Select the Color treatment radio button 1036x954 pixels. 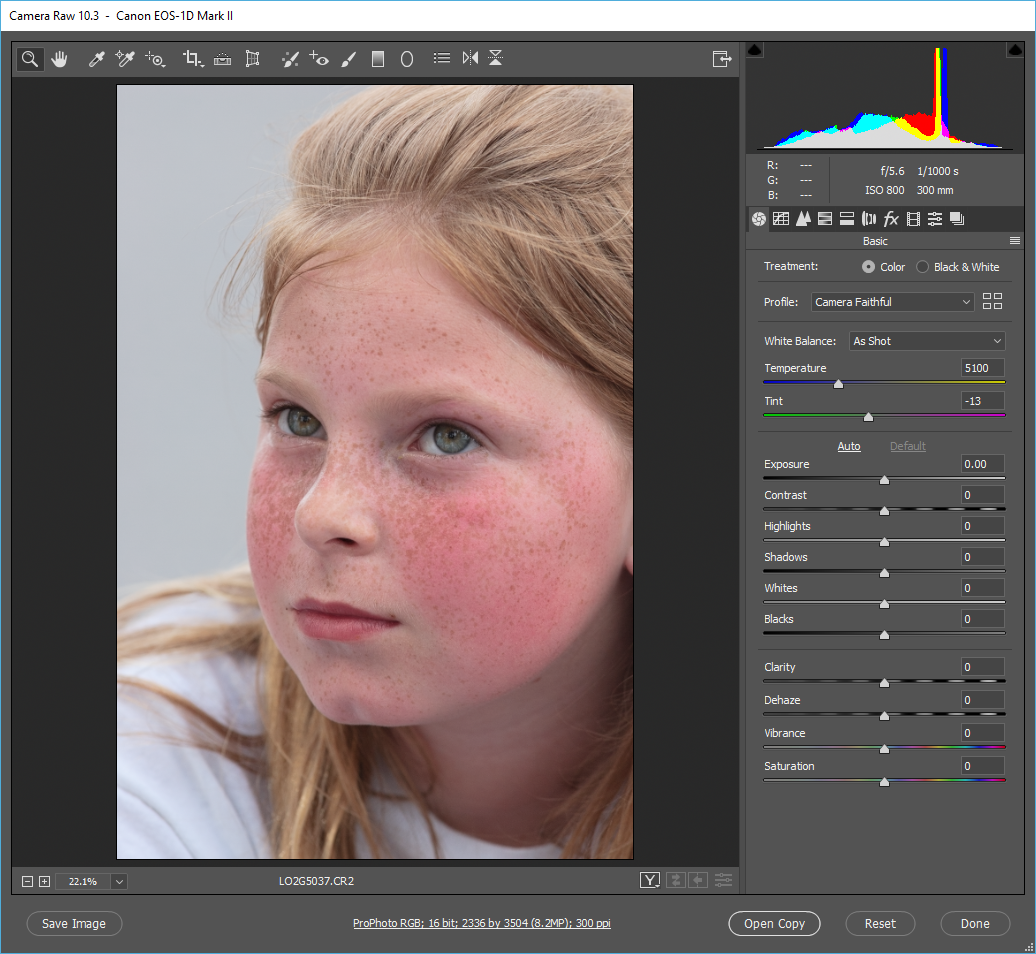(868, 267)
